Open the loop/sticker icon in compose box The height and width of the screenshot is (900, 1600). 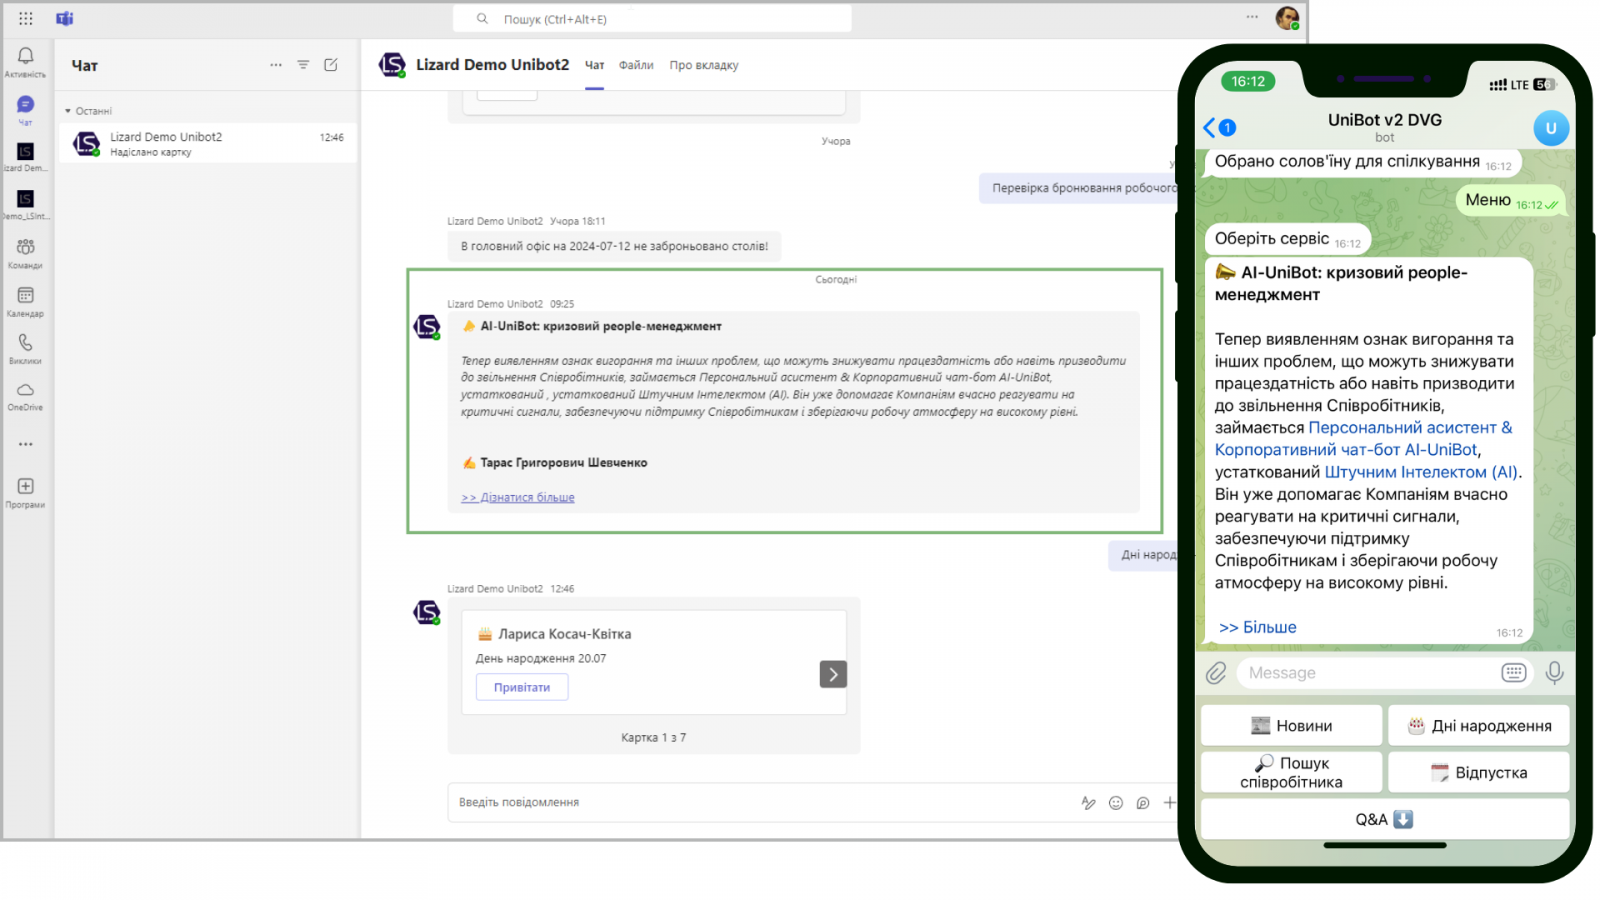1143,803
